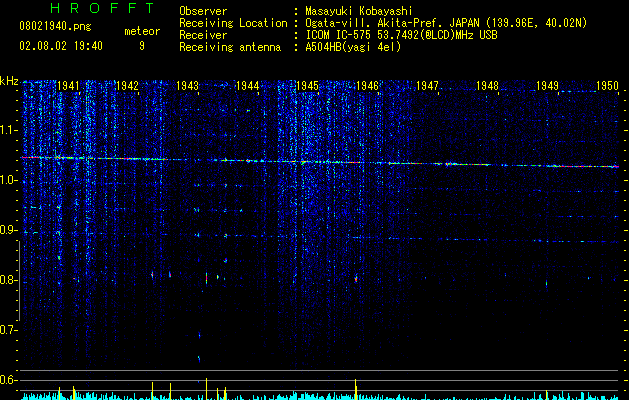Click the red meteor echo near 1946 at 0.8 kHz
Viewport: 629px width, 400px height.
click(356, 278)
